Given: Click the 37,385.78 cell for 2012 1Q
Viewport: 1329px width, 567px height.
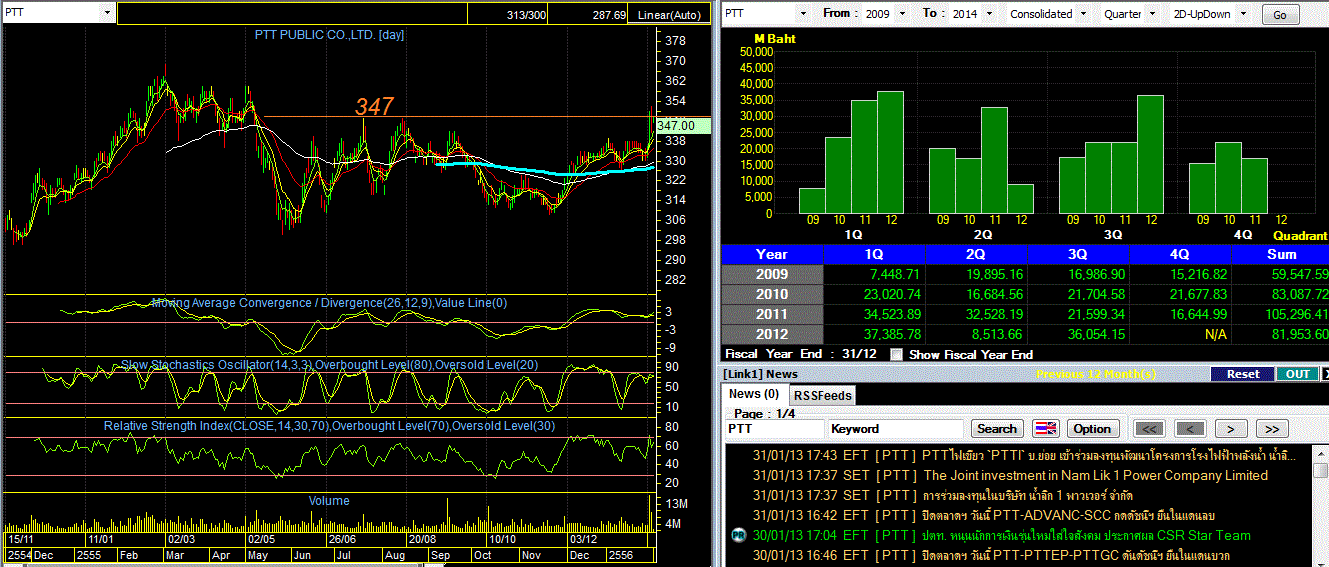Looking at the screenshot, I should [874, 334].
